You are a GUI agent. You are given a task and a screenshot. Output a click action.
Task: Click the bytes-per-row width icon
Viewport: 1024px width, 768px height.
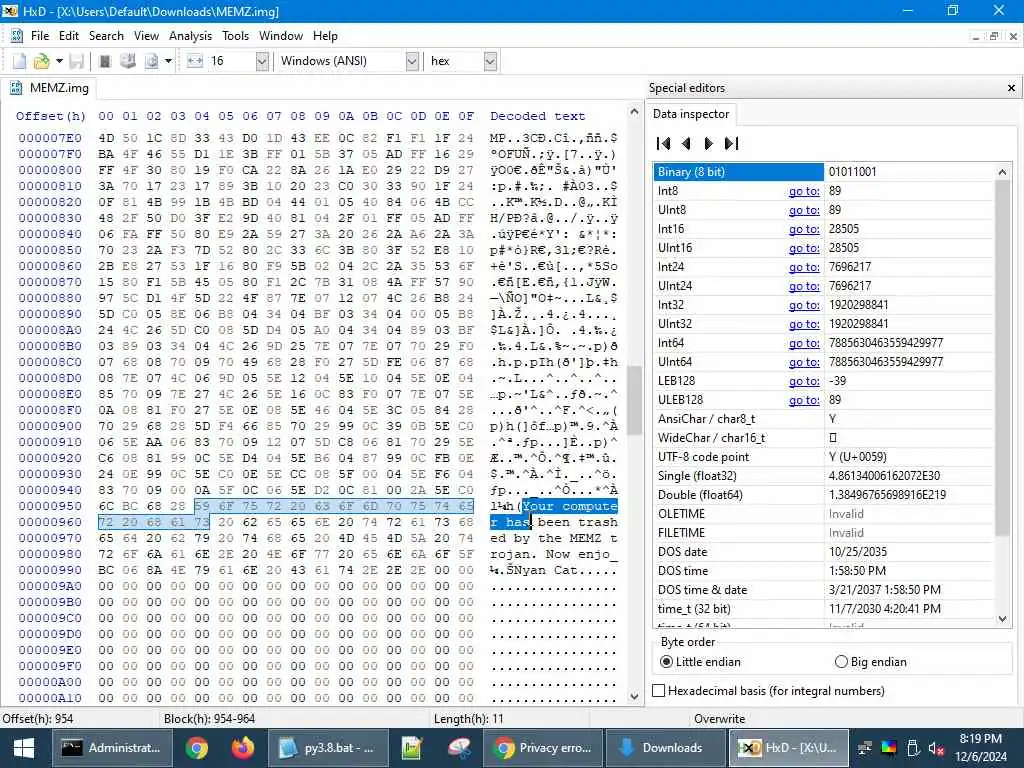point(195,61)
